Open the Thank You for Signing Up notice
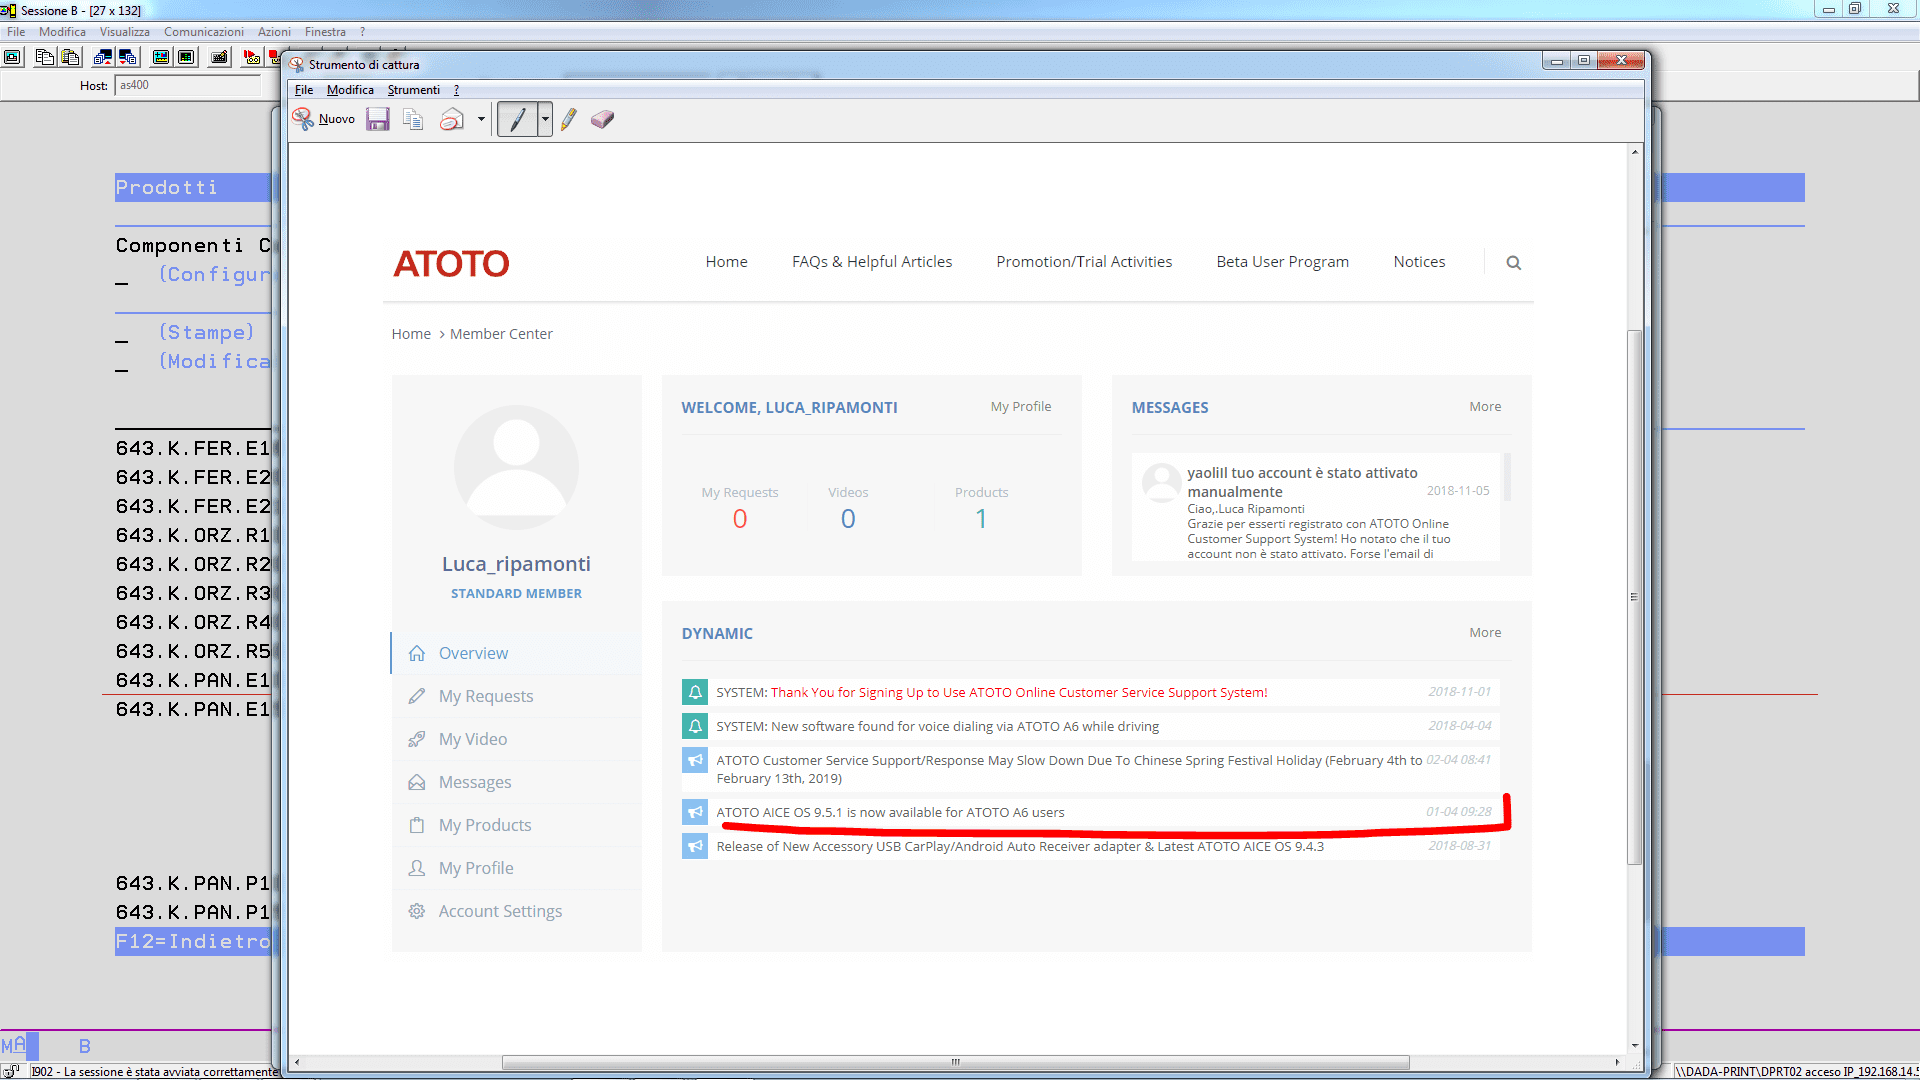Image resolution: width=1920 pixels, height=1080 pixels. click(1019, 692)
